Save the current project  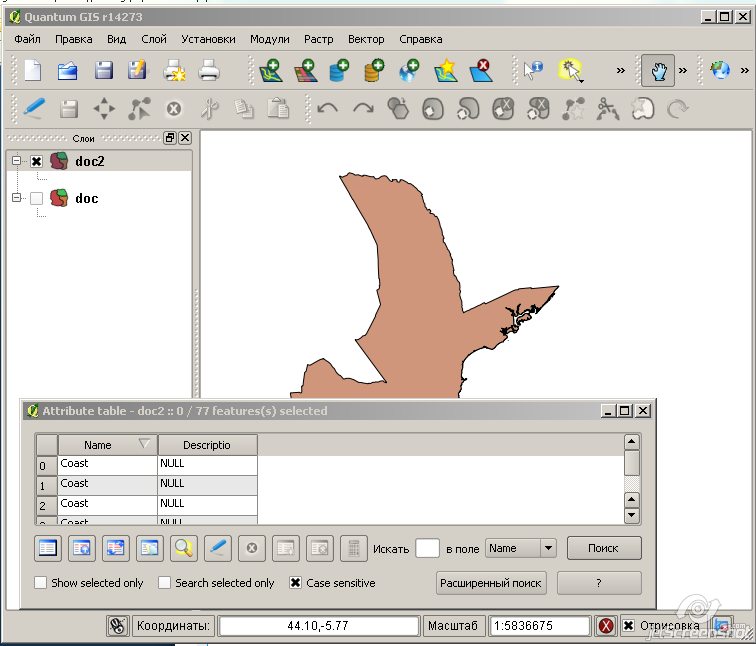pos(103,70)
